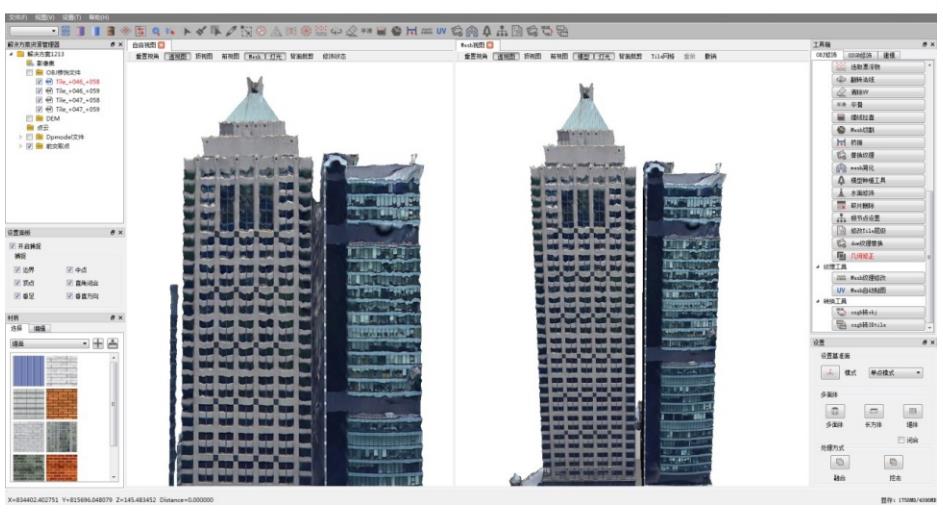The height and width of the screenshot is (515, 943).
Task: Click reset view angle in left viewport
Action: (x=147, y=57)
